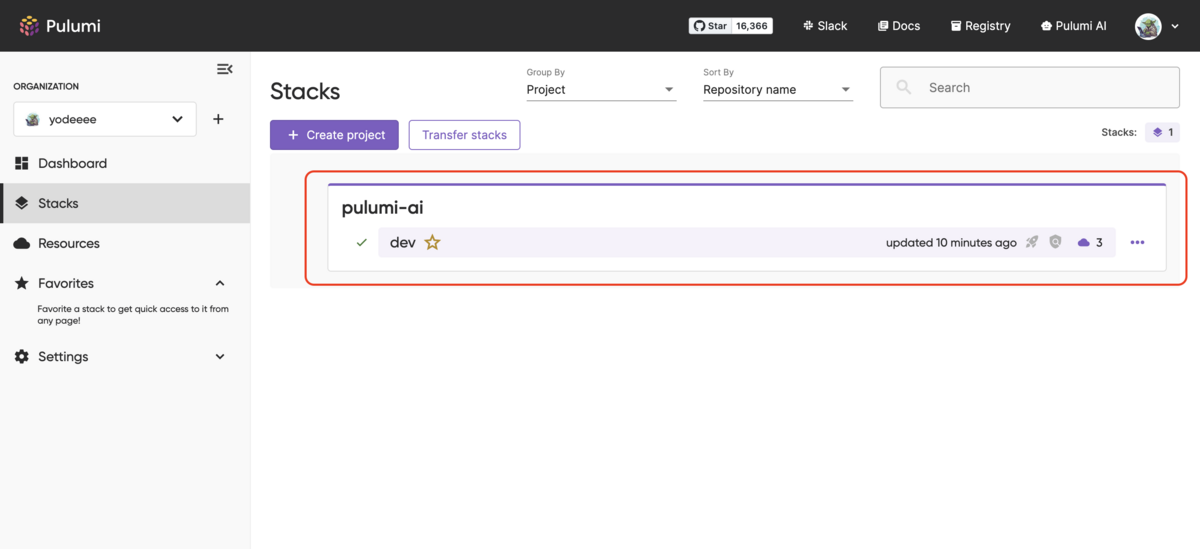
Task: Click the Settings gear icon
Action: [22, 356]
